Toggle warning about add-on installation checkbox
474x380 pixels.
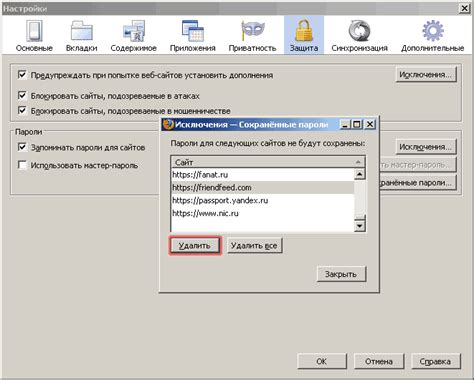tap(22, 75)
